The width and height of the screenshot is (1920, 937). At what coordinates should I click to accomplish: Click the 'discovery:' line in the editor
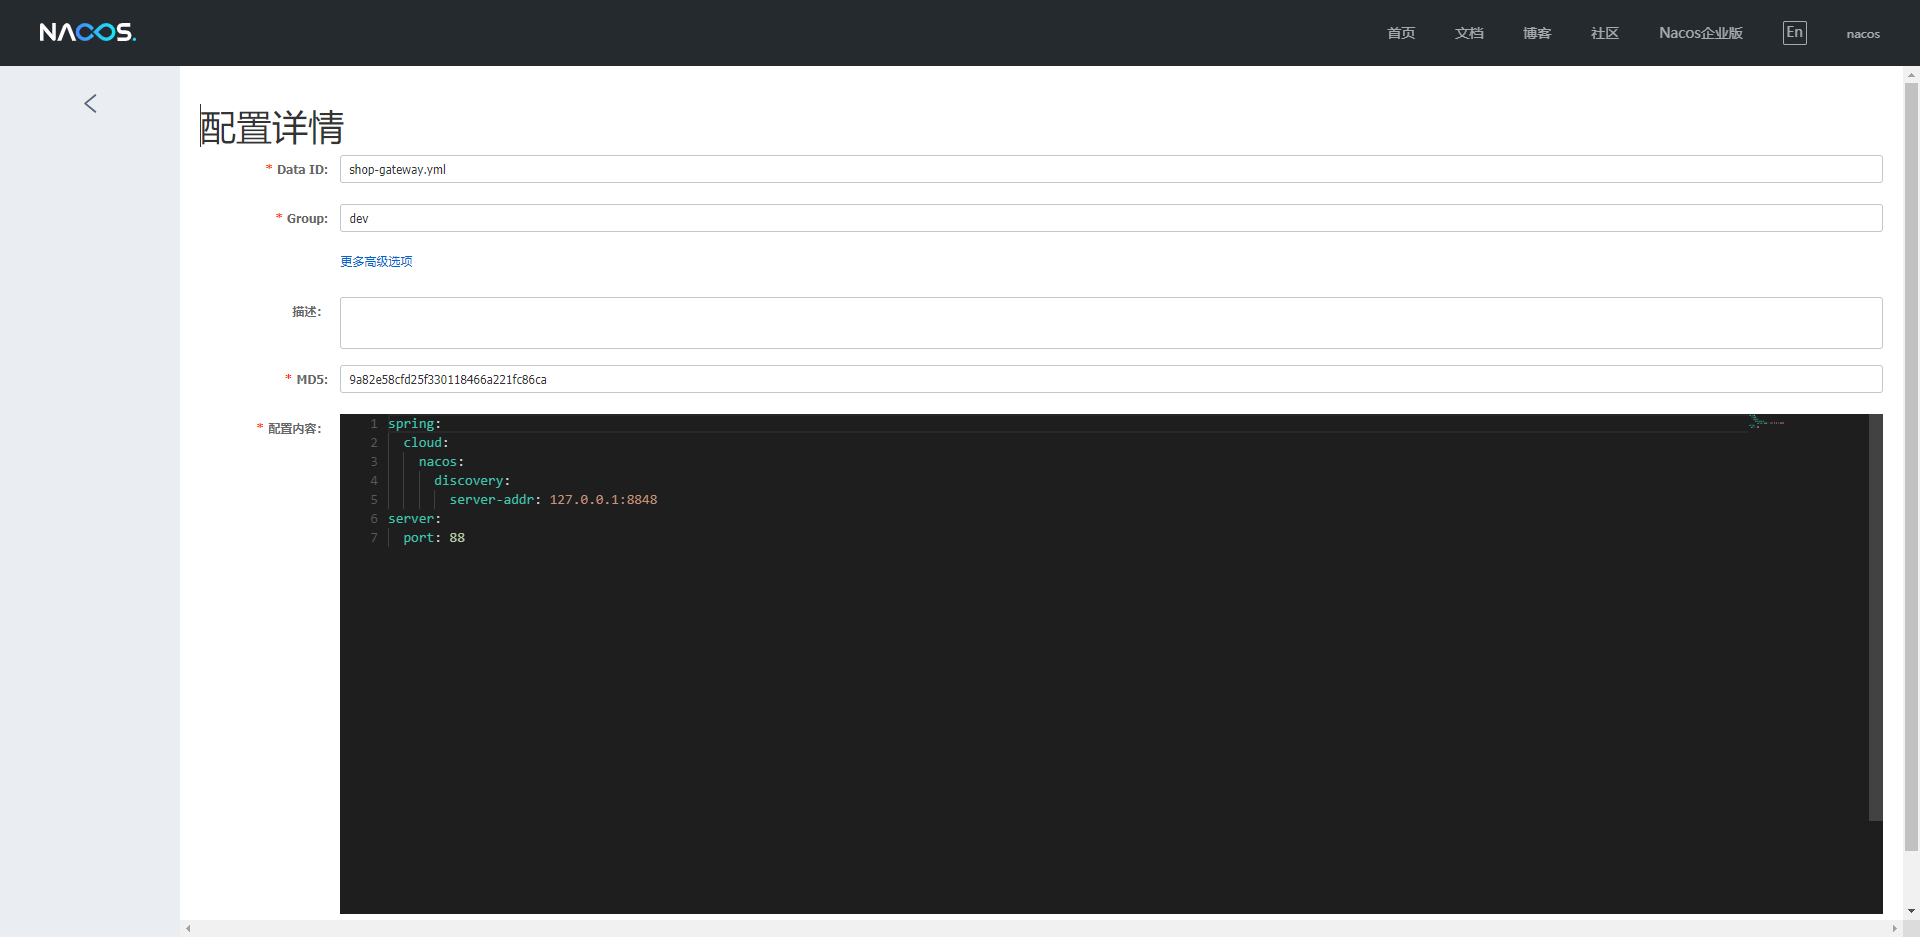coord(472,481)
